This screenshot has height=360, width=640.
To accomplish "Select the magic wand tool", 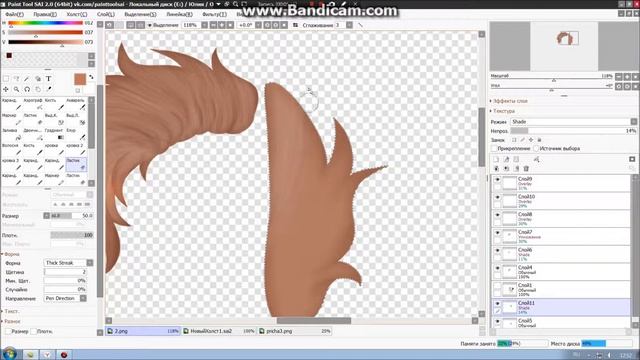I will [27, 78].
